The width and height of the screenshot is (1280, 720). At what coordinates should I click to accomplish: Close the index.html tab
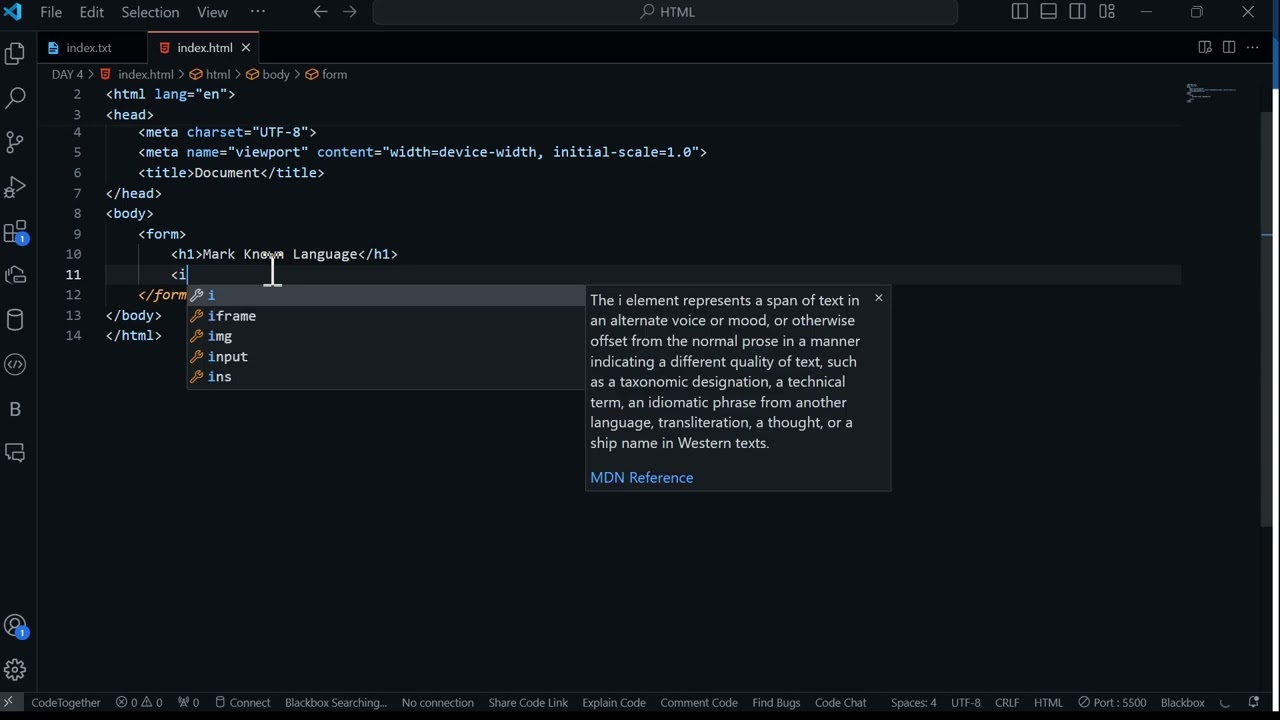tap(246, 47)
